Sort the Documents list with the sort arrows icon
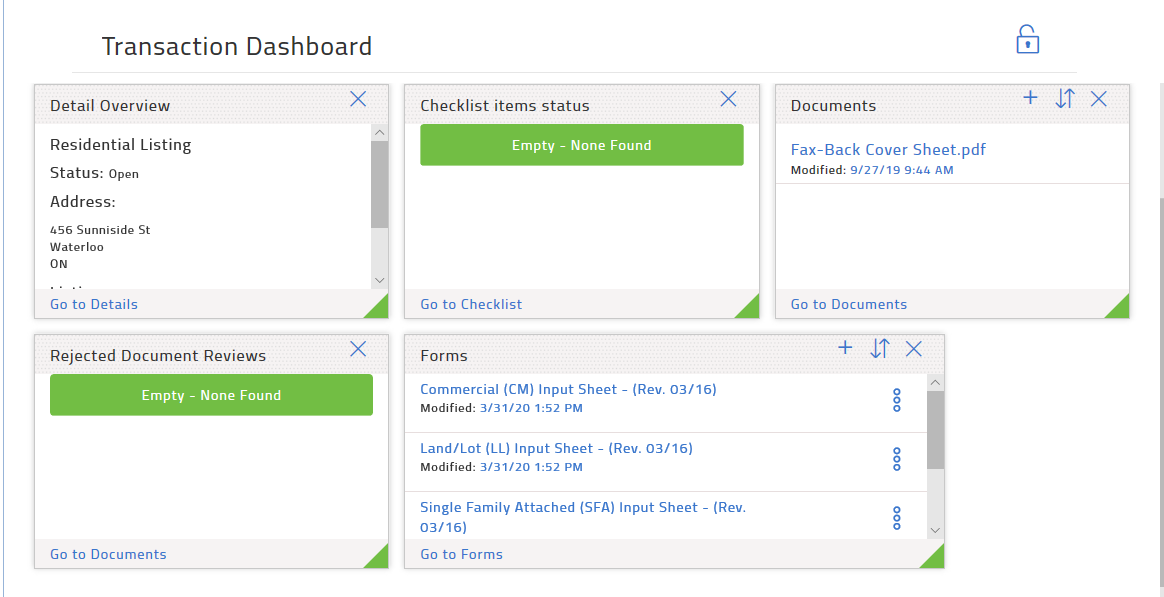Viewport: 1164px width, 597px height. 1064,97
